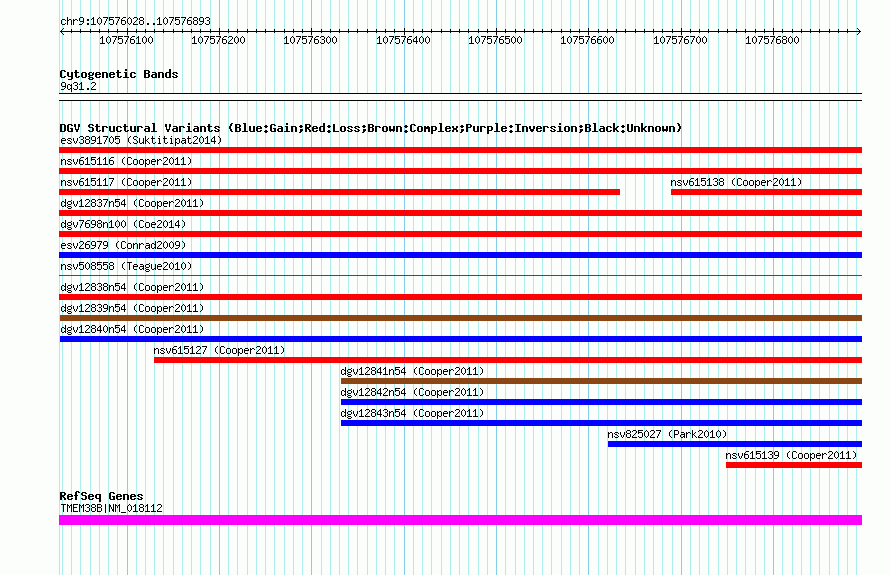Select the nsv508558 (Teague2010) label
Viewport: 890px width, 575px height.
(126, 266)
